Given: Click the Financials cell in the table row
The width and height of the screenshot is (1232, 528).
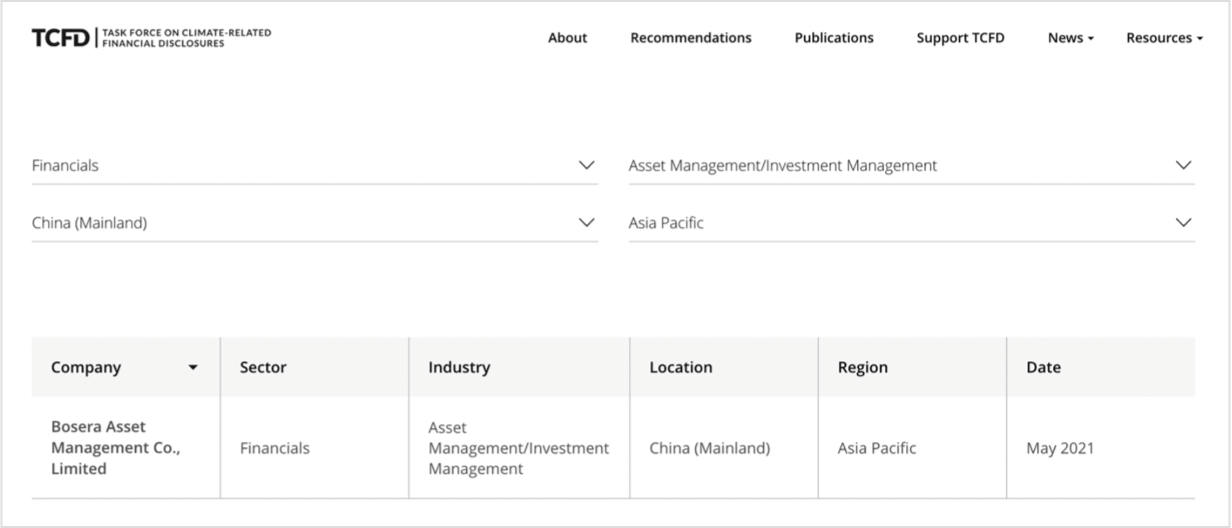Looking at the screenshot, I should (x=314, y=448).
